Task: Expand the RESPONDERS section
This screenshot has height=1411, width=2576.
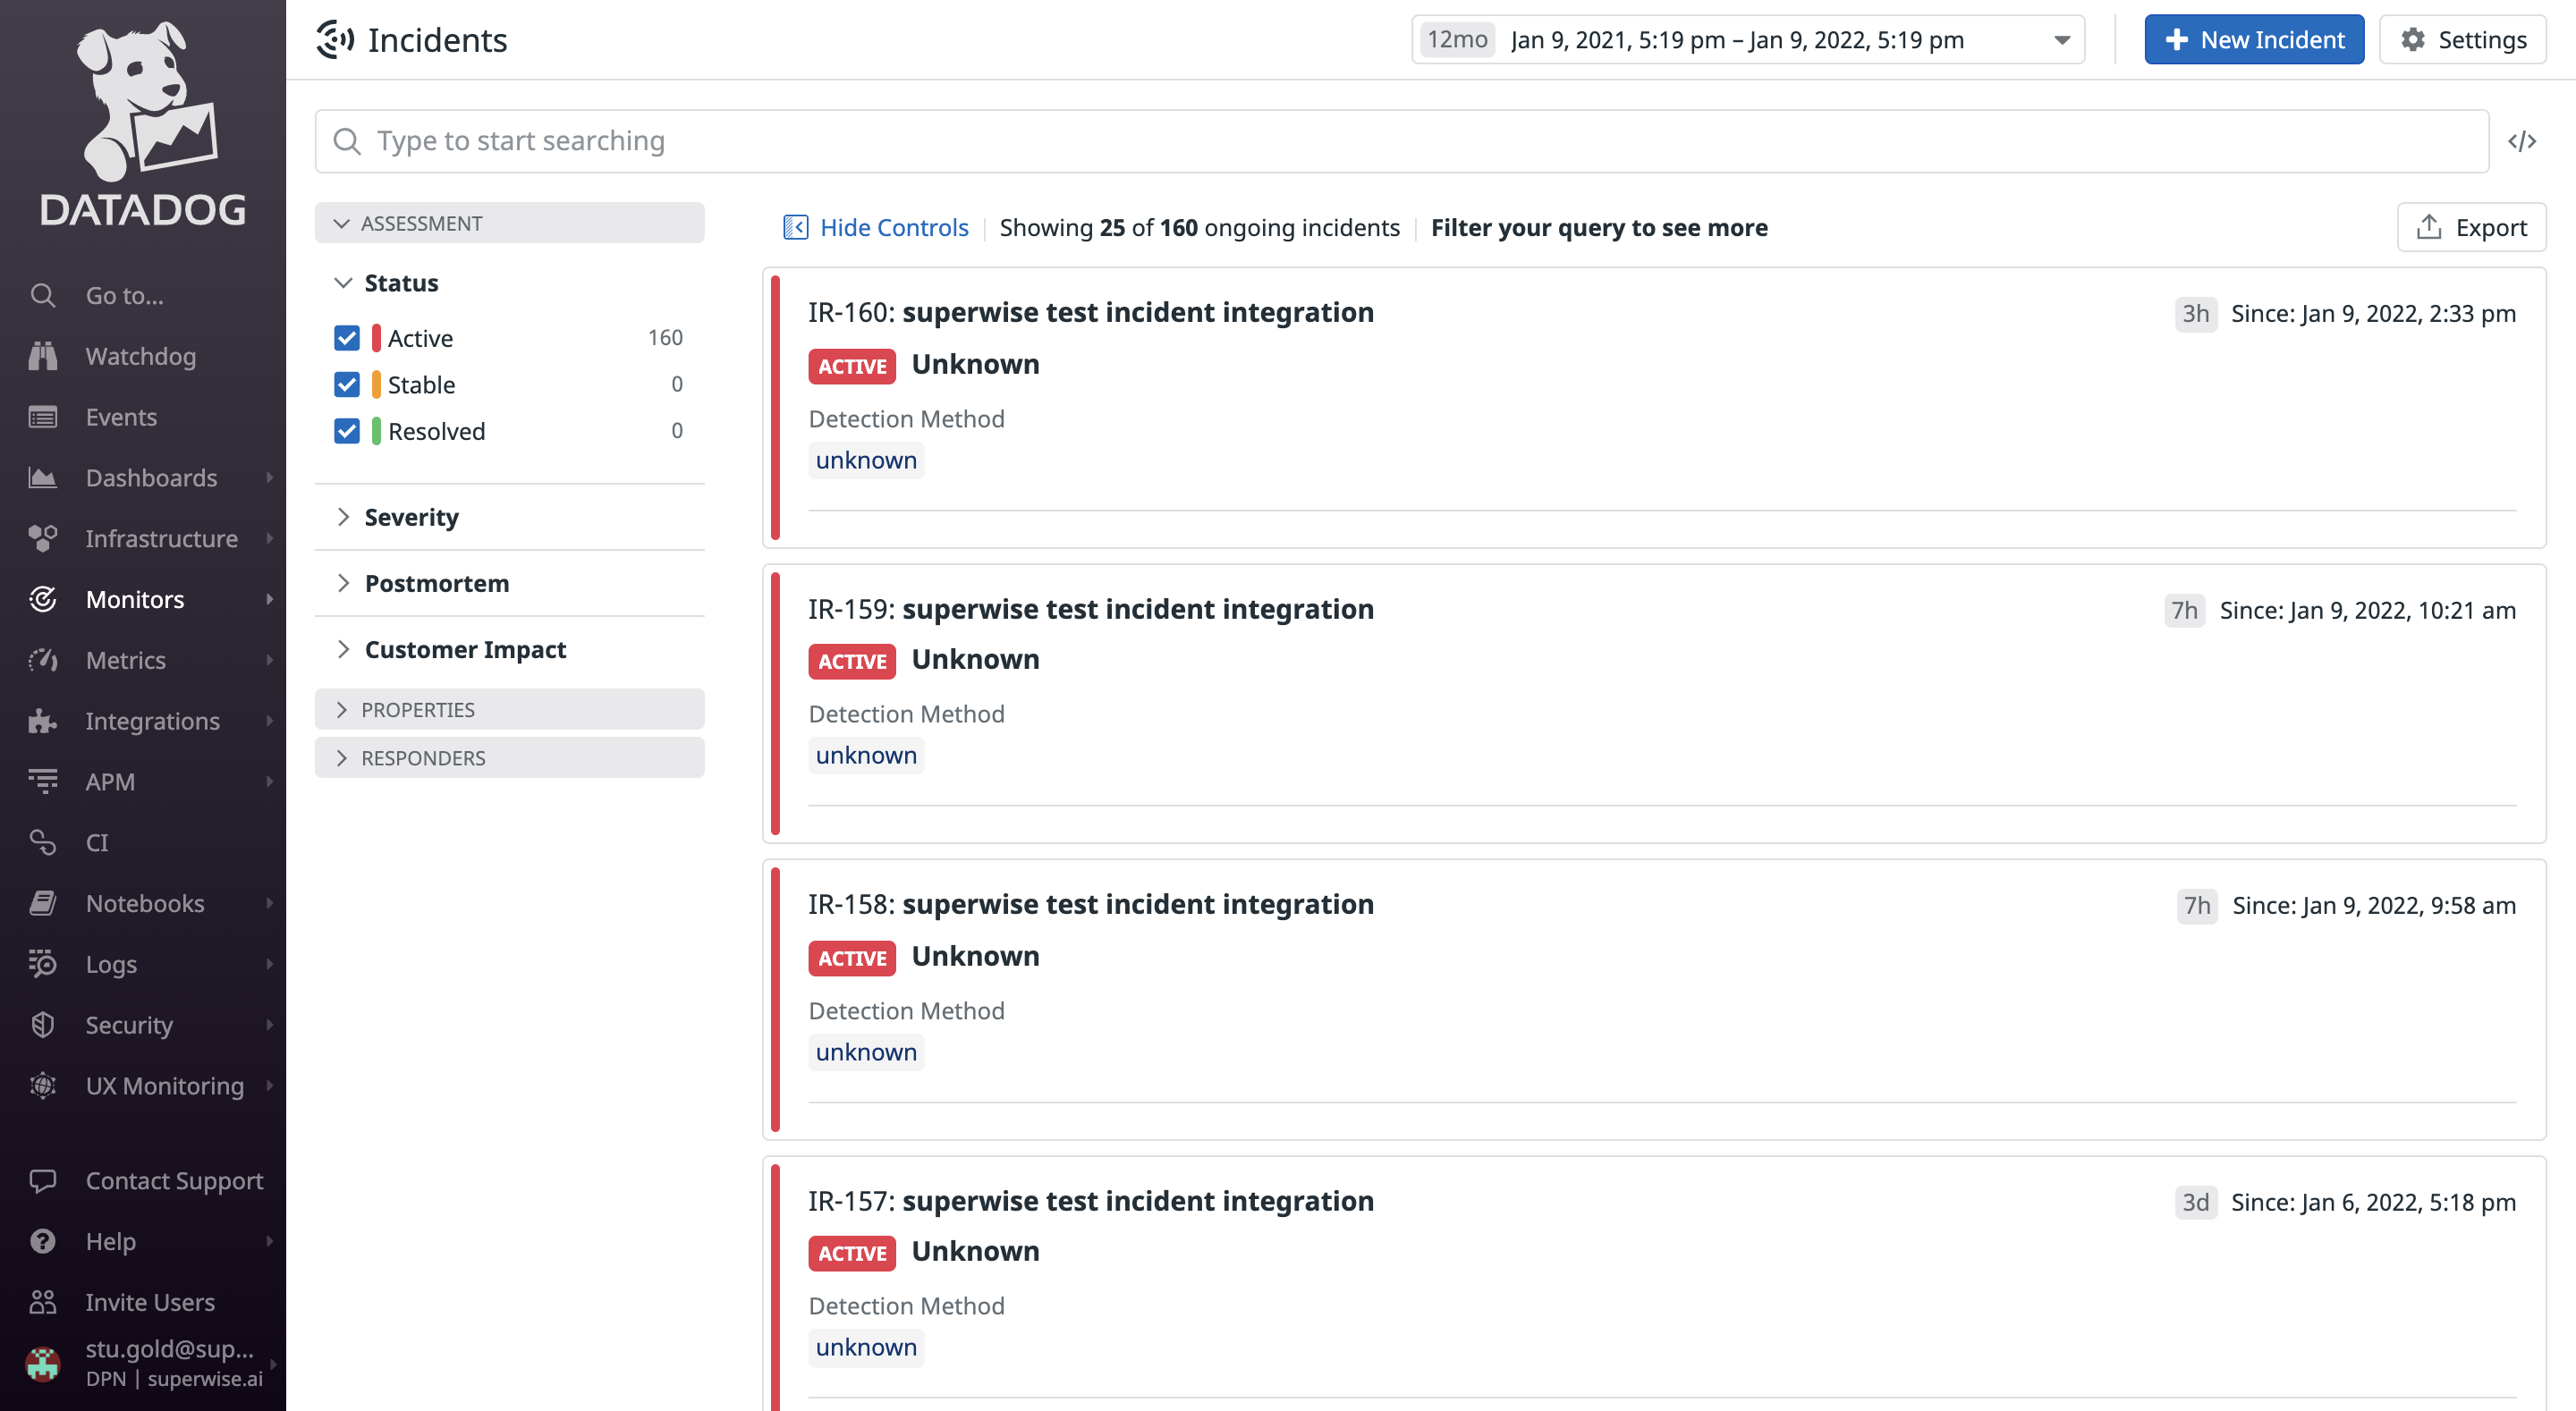Action: [x=422, y=758]
